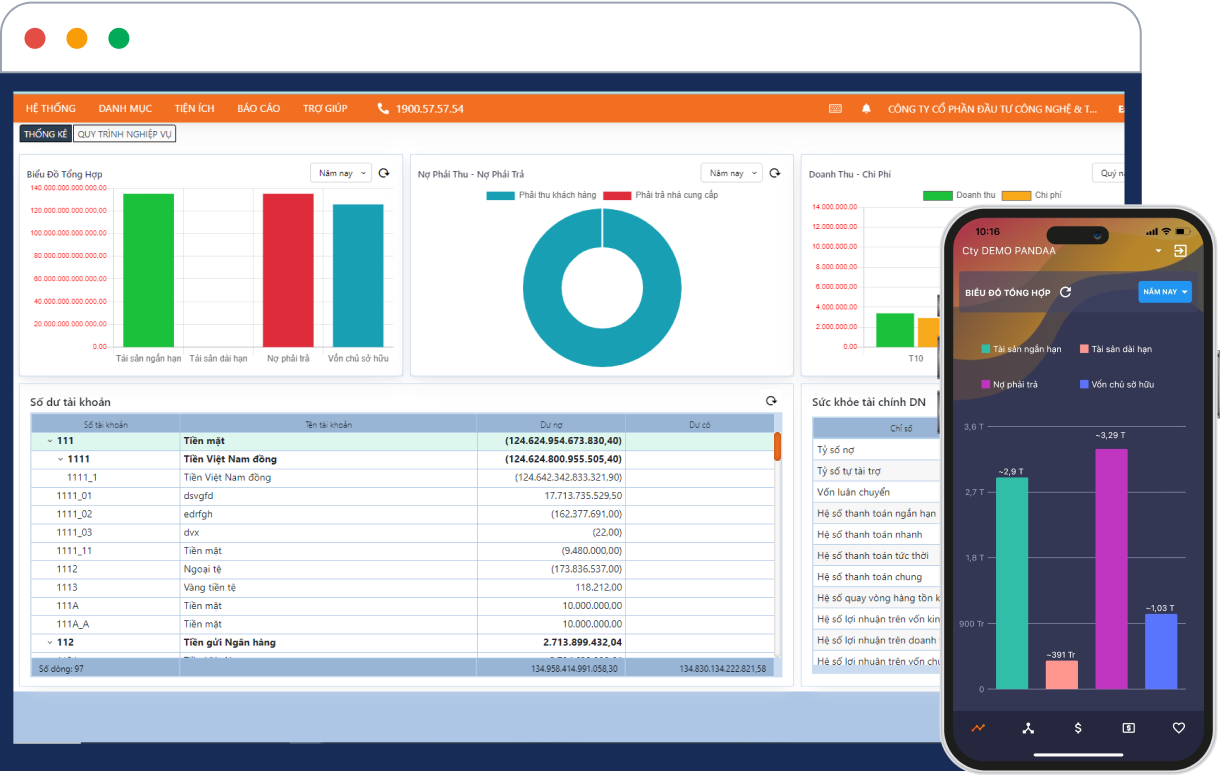Open the Năm nay dropdown in Biểu Đồ Tổng Hợp
This screenshot has width=1220, height=775.
click(x=341, y=173)
